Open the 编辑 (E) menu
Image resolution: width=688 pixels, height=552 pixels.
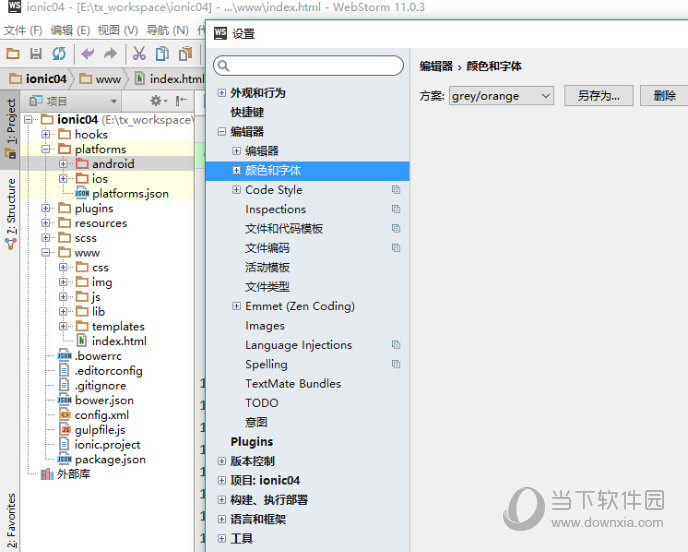click(x=70, y=30)
